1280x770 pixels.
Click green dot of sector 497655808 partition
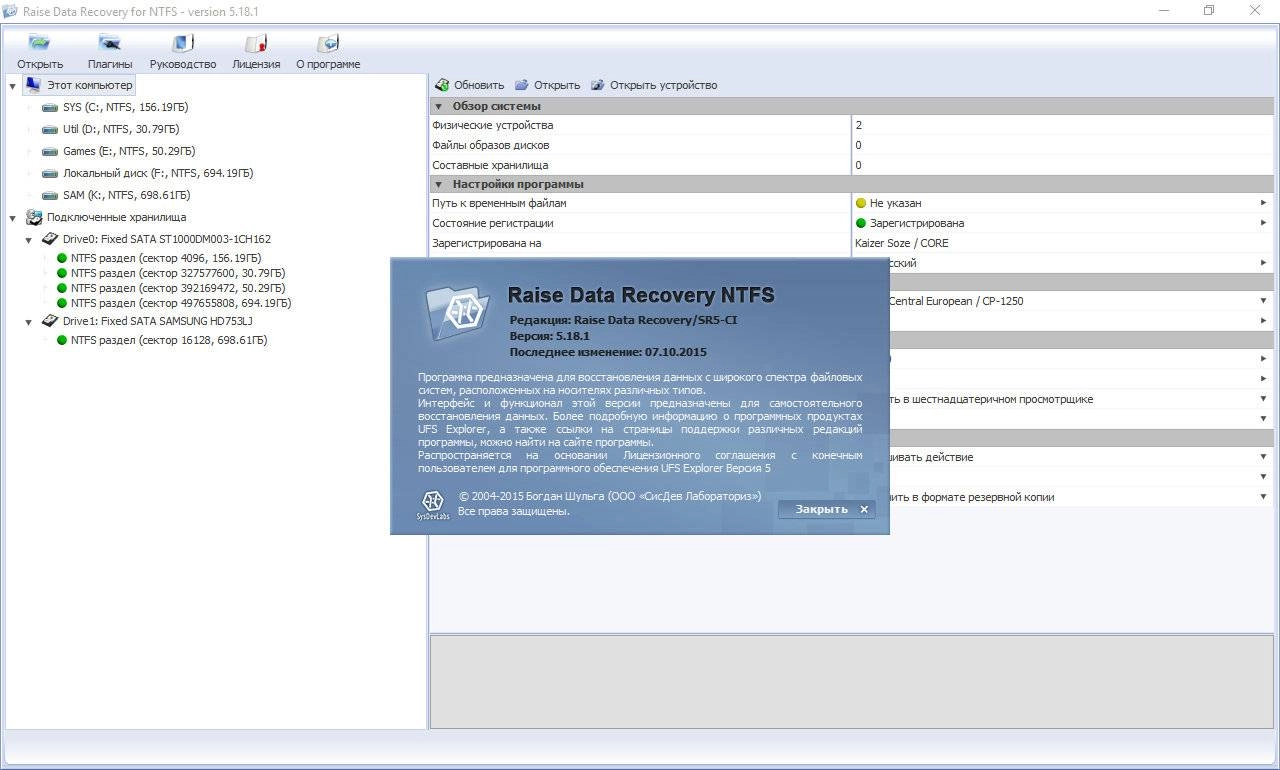(x=62, y=303)
